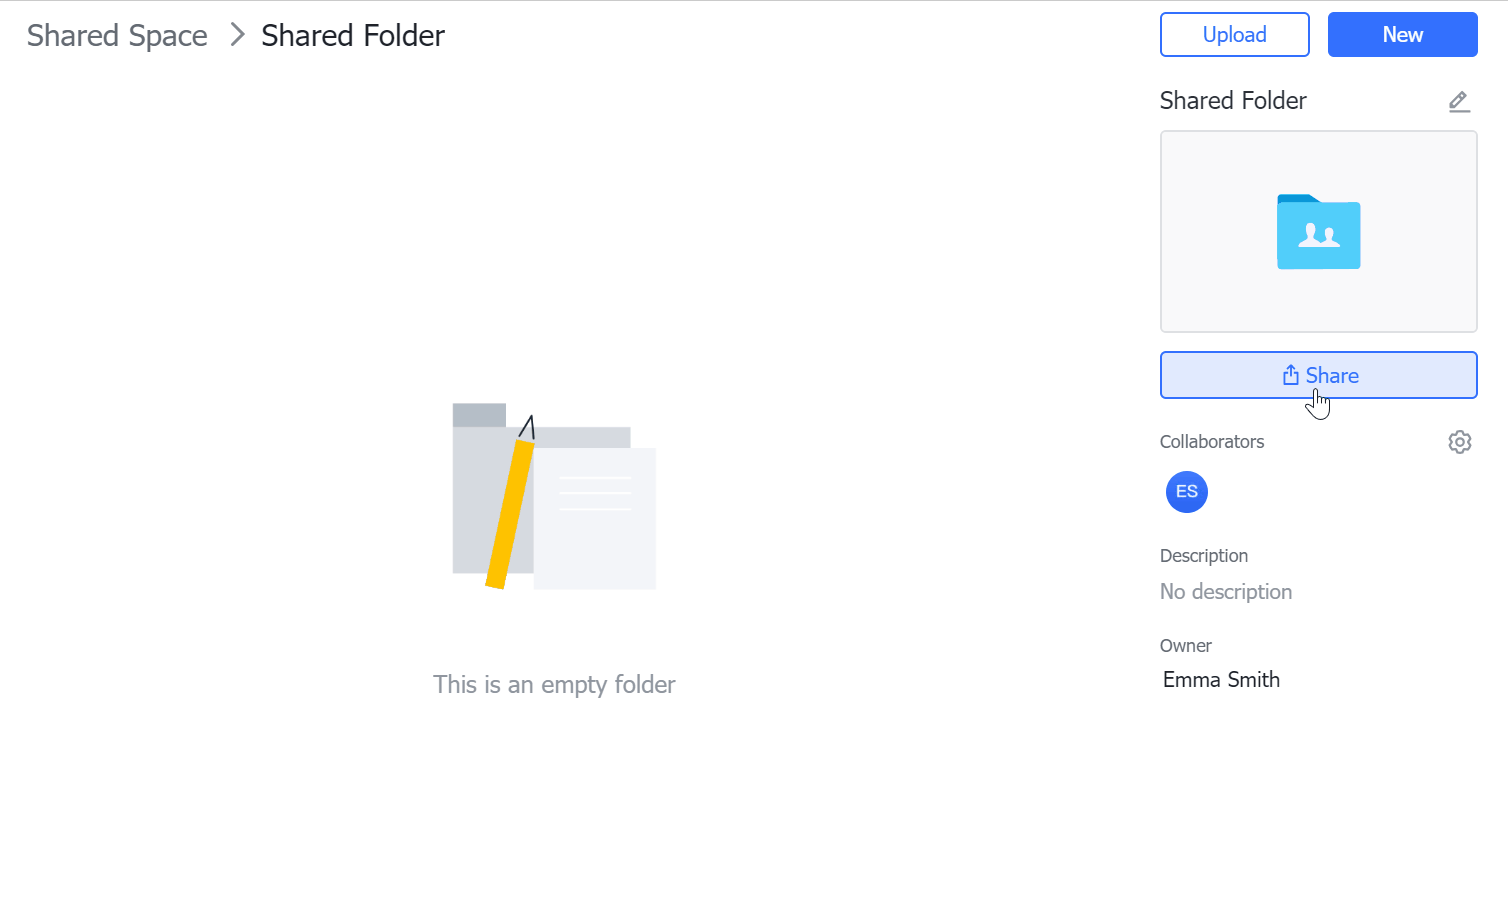Edit the 'No description' placeholder text
Screen dimensions: 1508x924
point(1225,592)
